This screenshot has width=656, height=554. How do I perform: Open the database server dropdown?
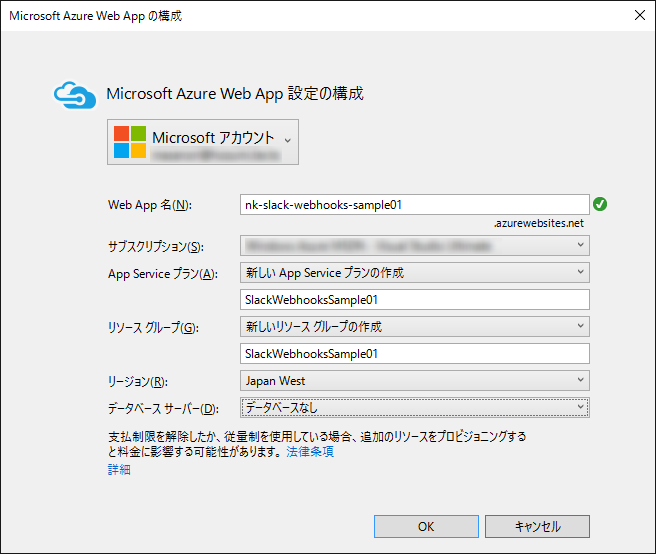point(415,408)
